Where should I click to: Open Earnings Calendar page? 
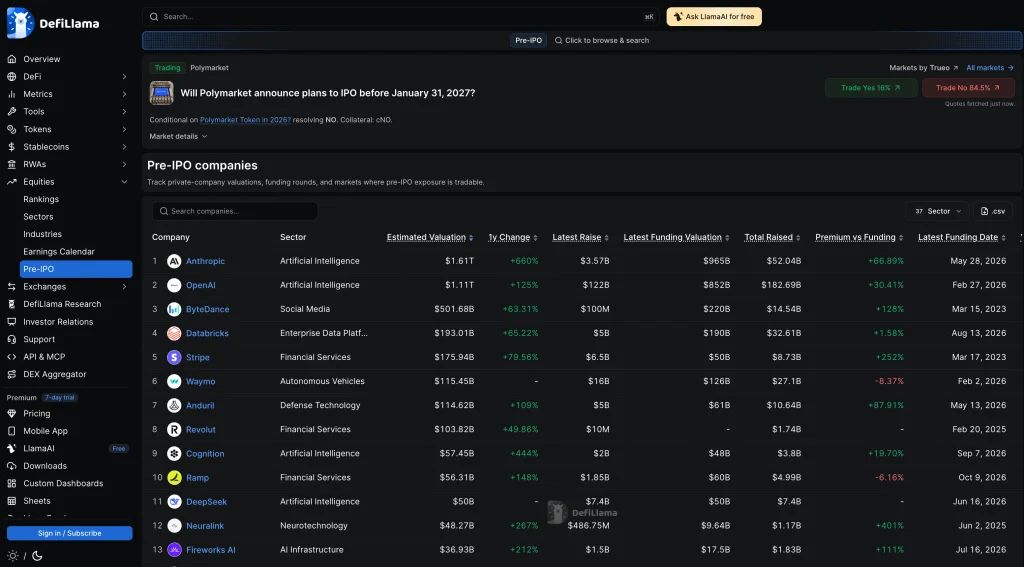pyautogui.click(x=59, y=251)
